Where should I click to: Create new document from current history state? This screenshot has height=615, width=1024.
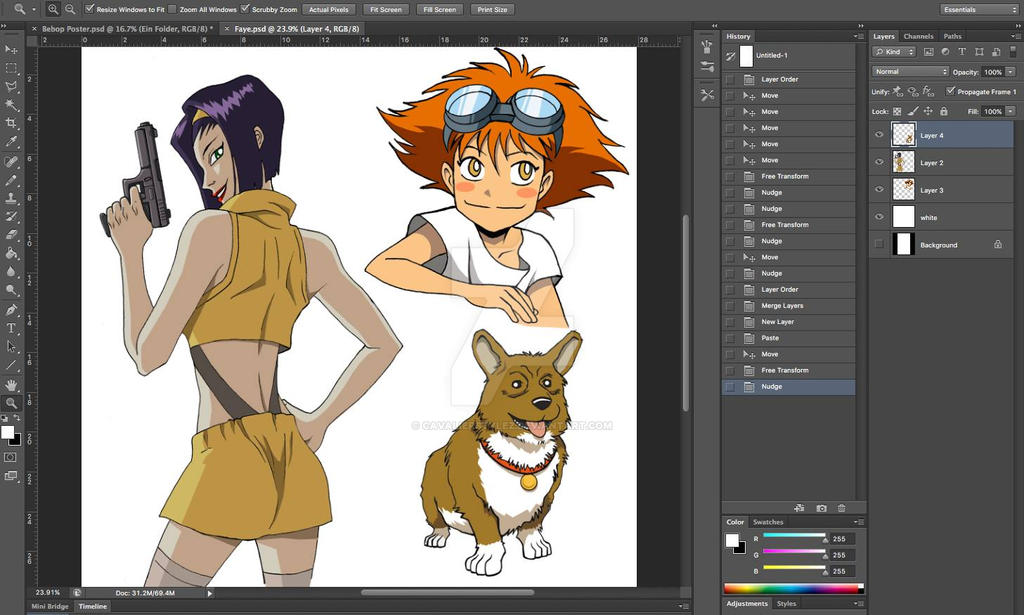pos(799,508)
